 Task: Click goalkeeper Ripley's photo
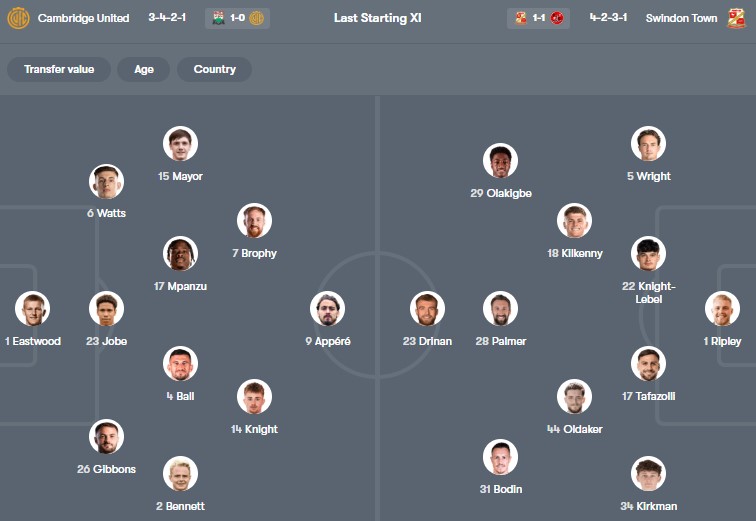pyautogui.click(x=721, y=309)
